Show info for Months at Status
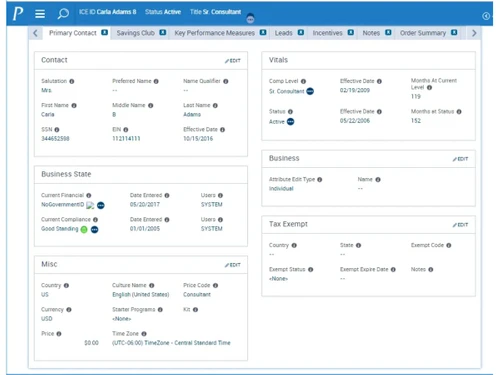Viewport: 500px width, 375px height. click(x=459, y=112)
